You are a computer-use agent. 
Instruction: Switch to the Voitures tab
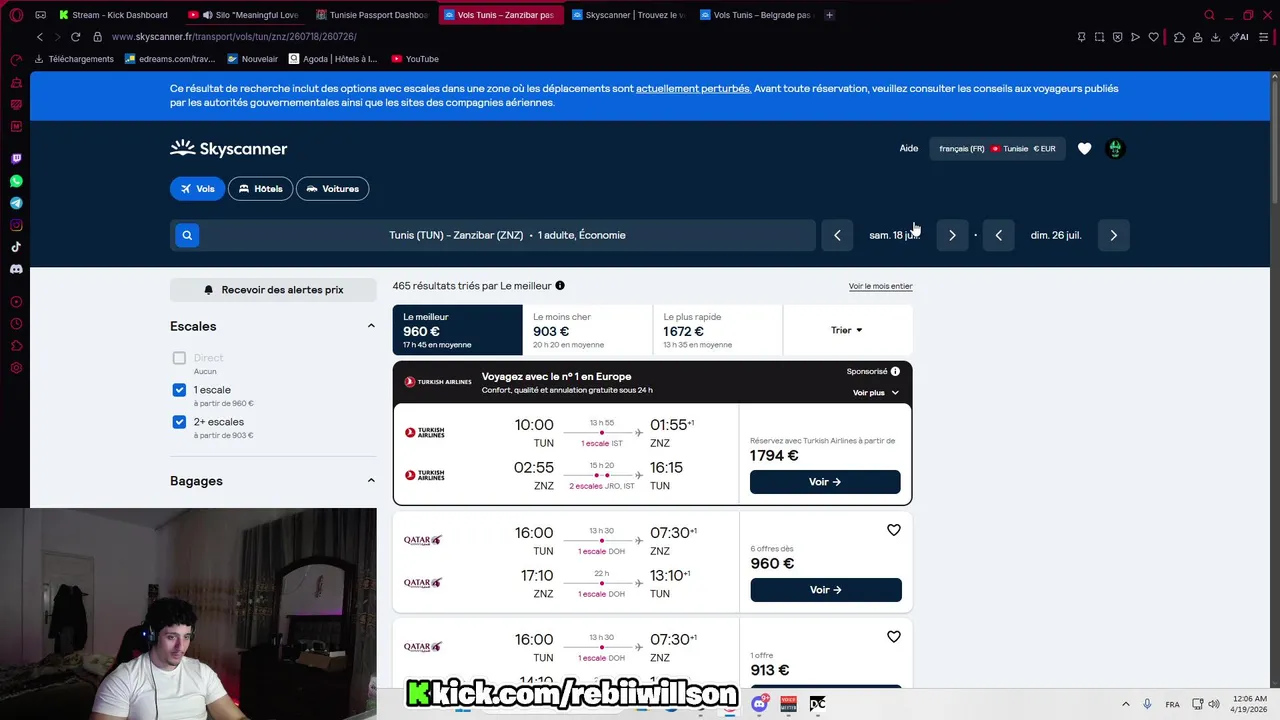[x=332, y=188]
